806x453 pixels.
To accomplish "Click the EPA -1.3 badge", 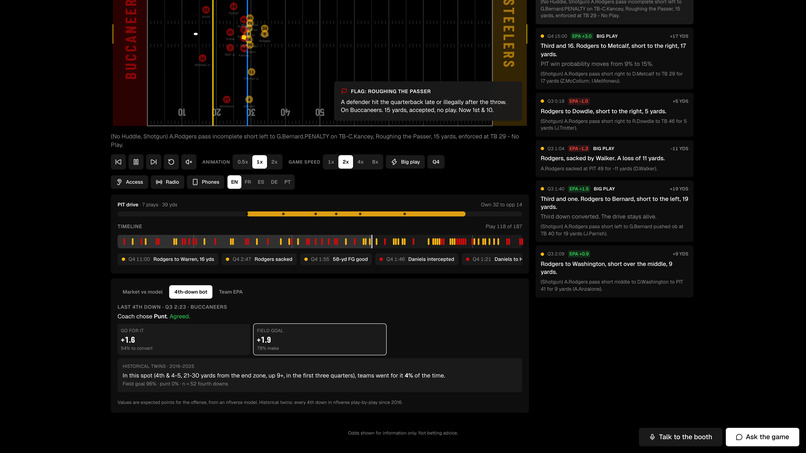I will click(579, 149).
